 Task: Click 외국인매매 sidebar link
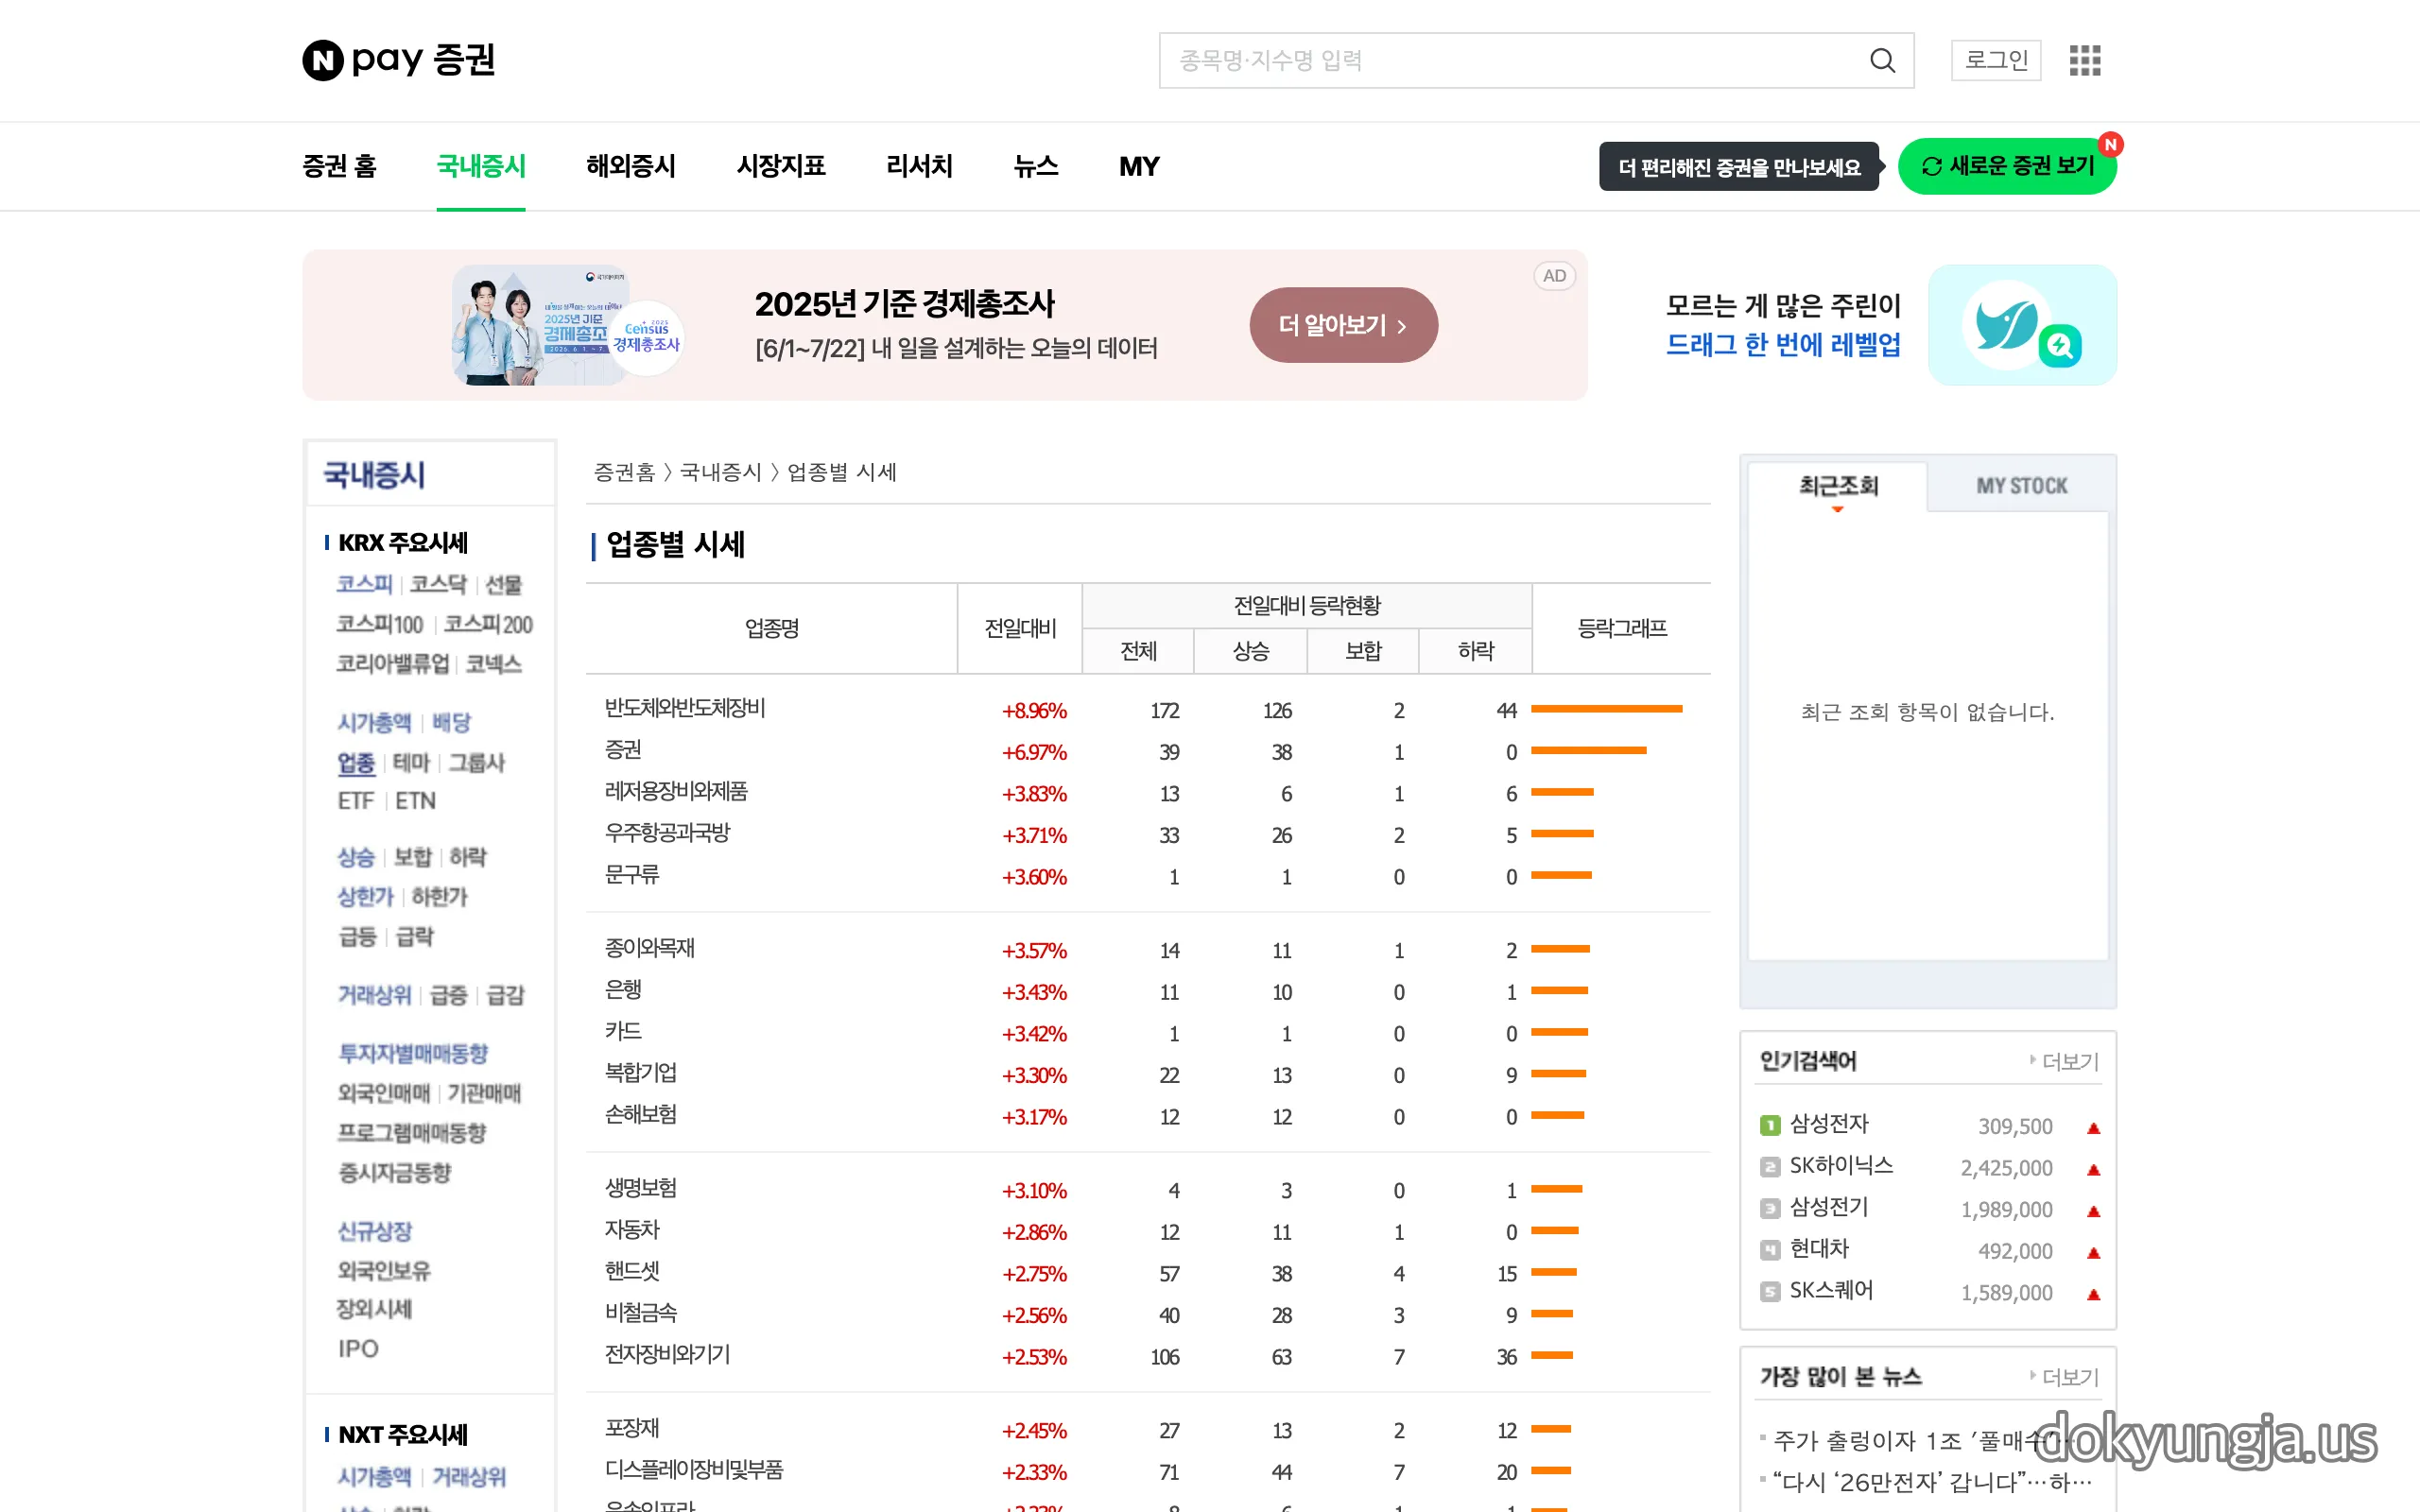[383, 1093]
